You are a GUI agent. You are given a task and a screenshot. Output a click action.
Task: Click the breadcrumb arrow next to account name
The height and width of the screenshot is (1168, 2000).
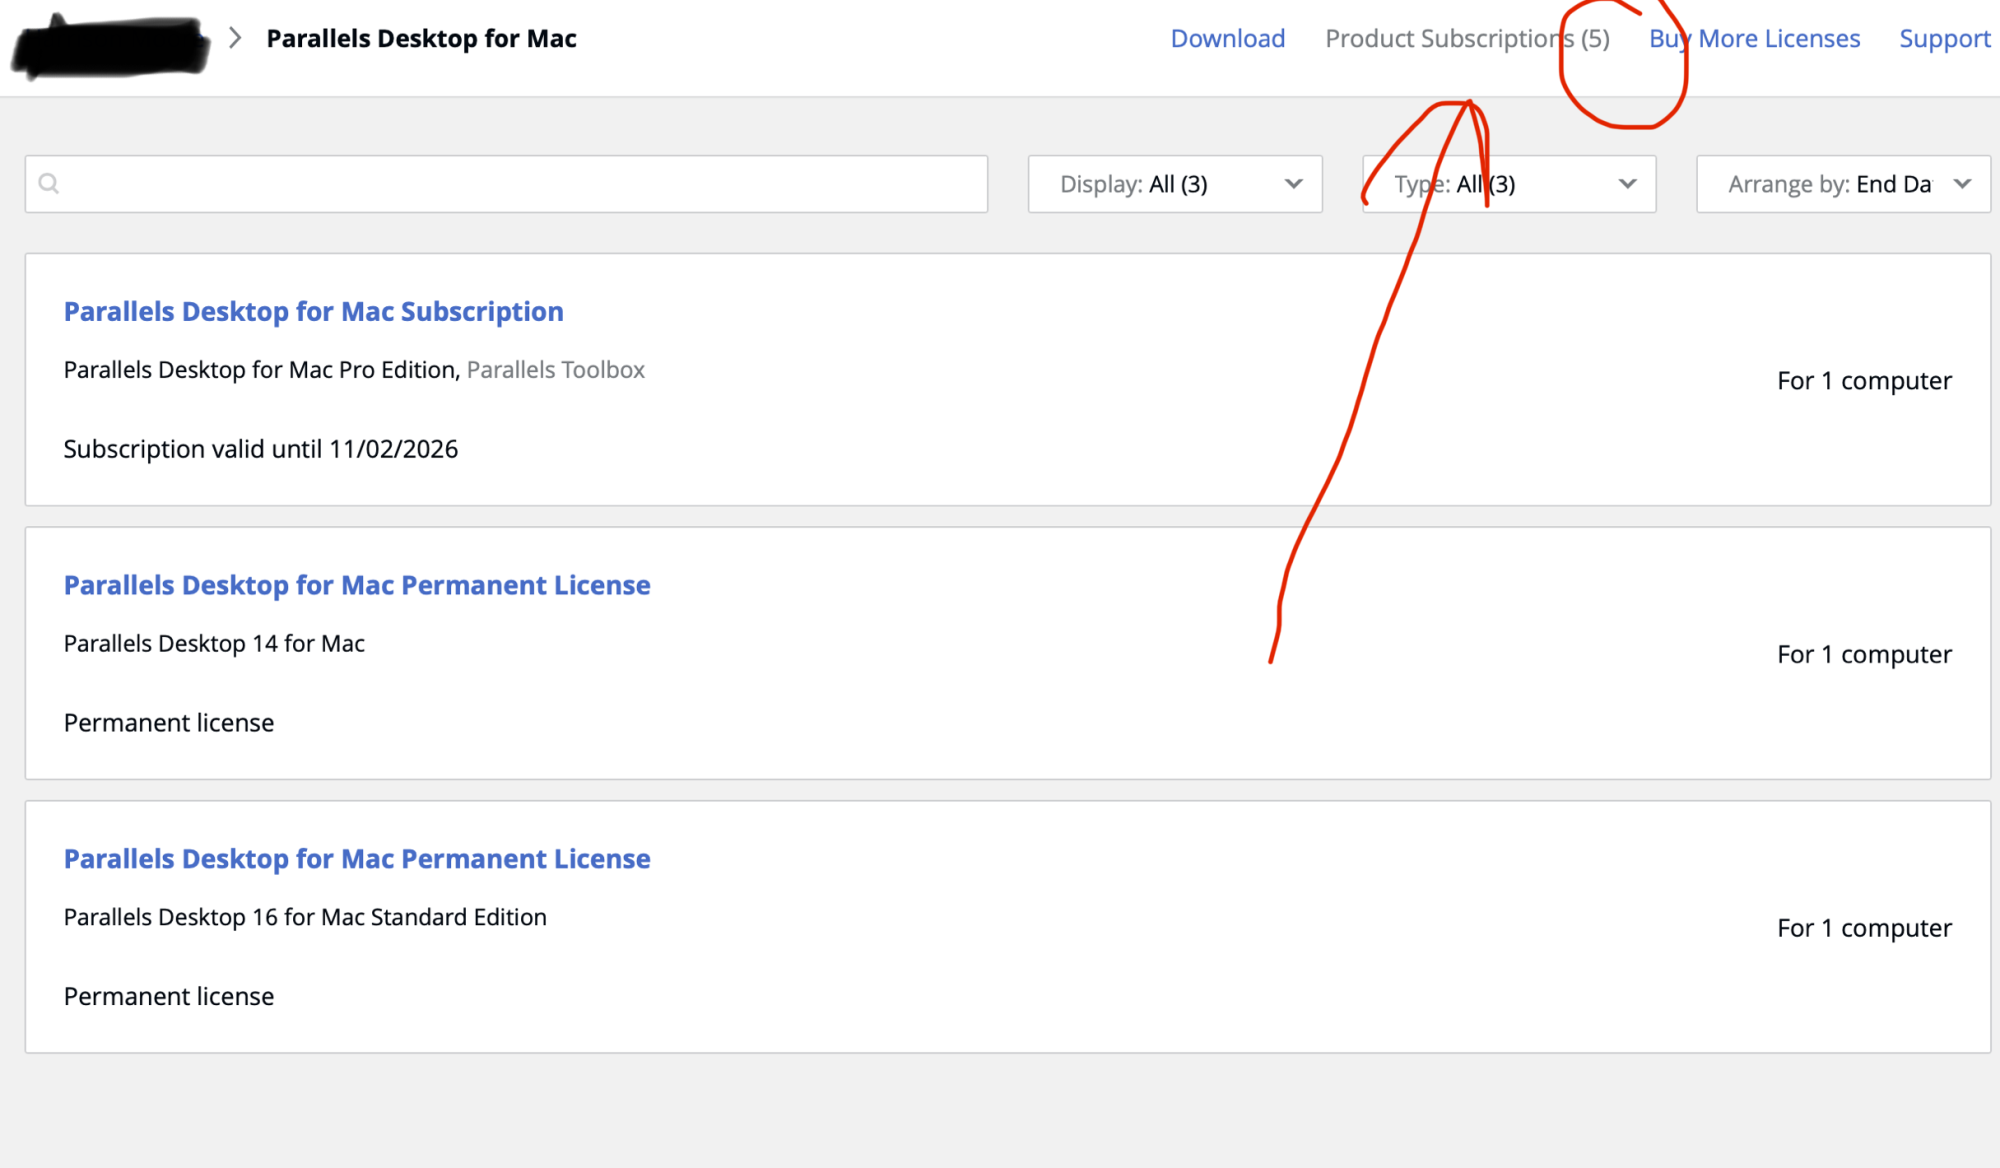coord(235,38)
